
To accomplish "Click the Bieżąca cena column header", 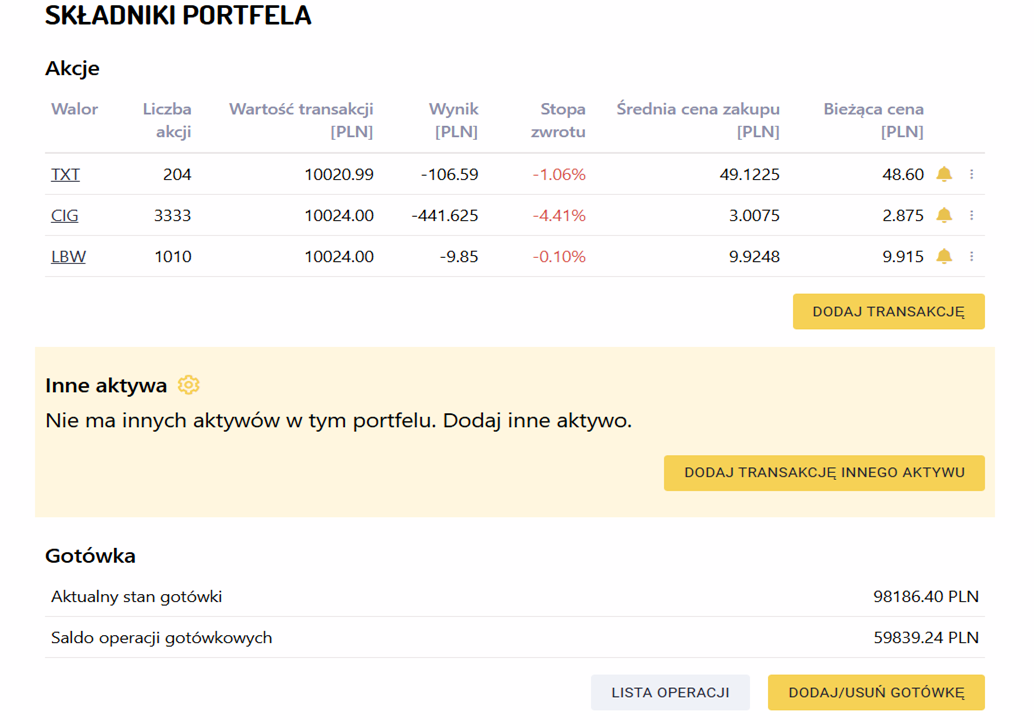I will [x=873, y=120].
